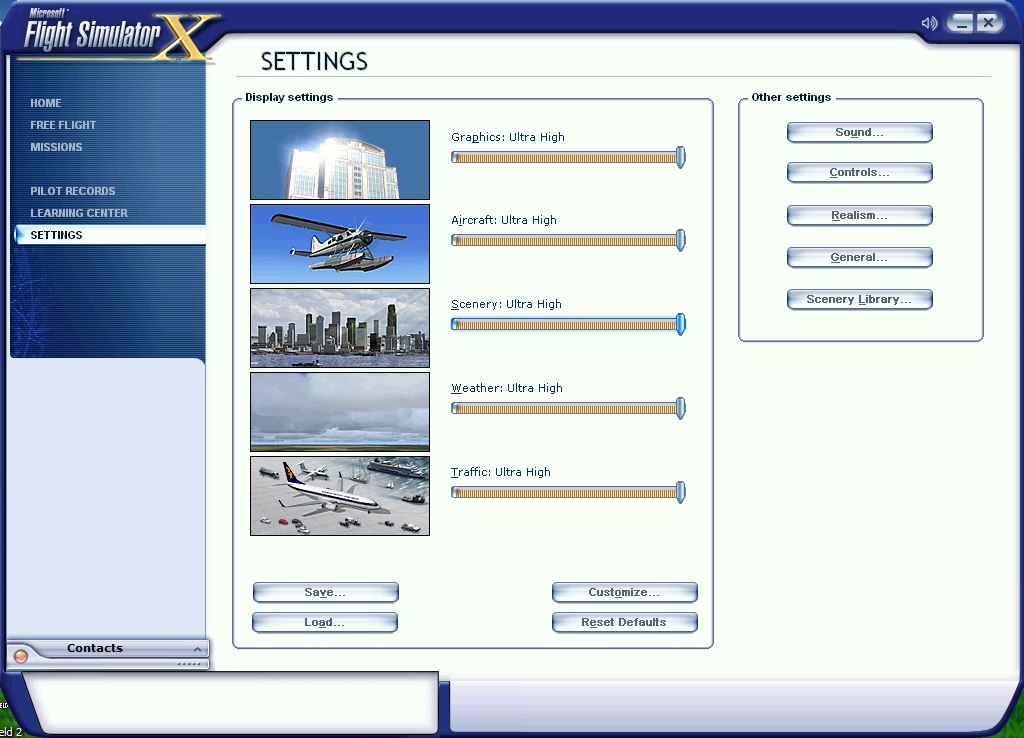Close the Flight Simulator window
The height and width of the screenshot is (738, 1024).
click(989, 23)
